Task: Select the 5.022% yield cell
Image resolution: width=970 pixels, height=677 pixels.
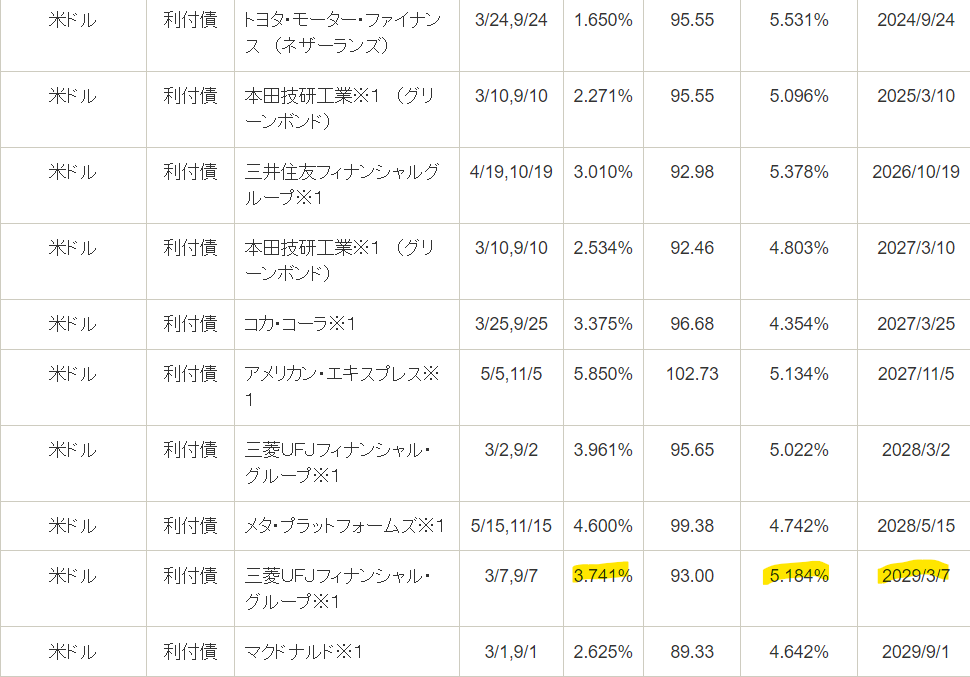Action: tap(798, 450)
